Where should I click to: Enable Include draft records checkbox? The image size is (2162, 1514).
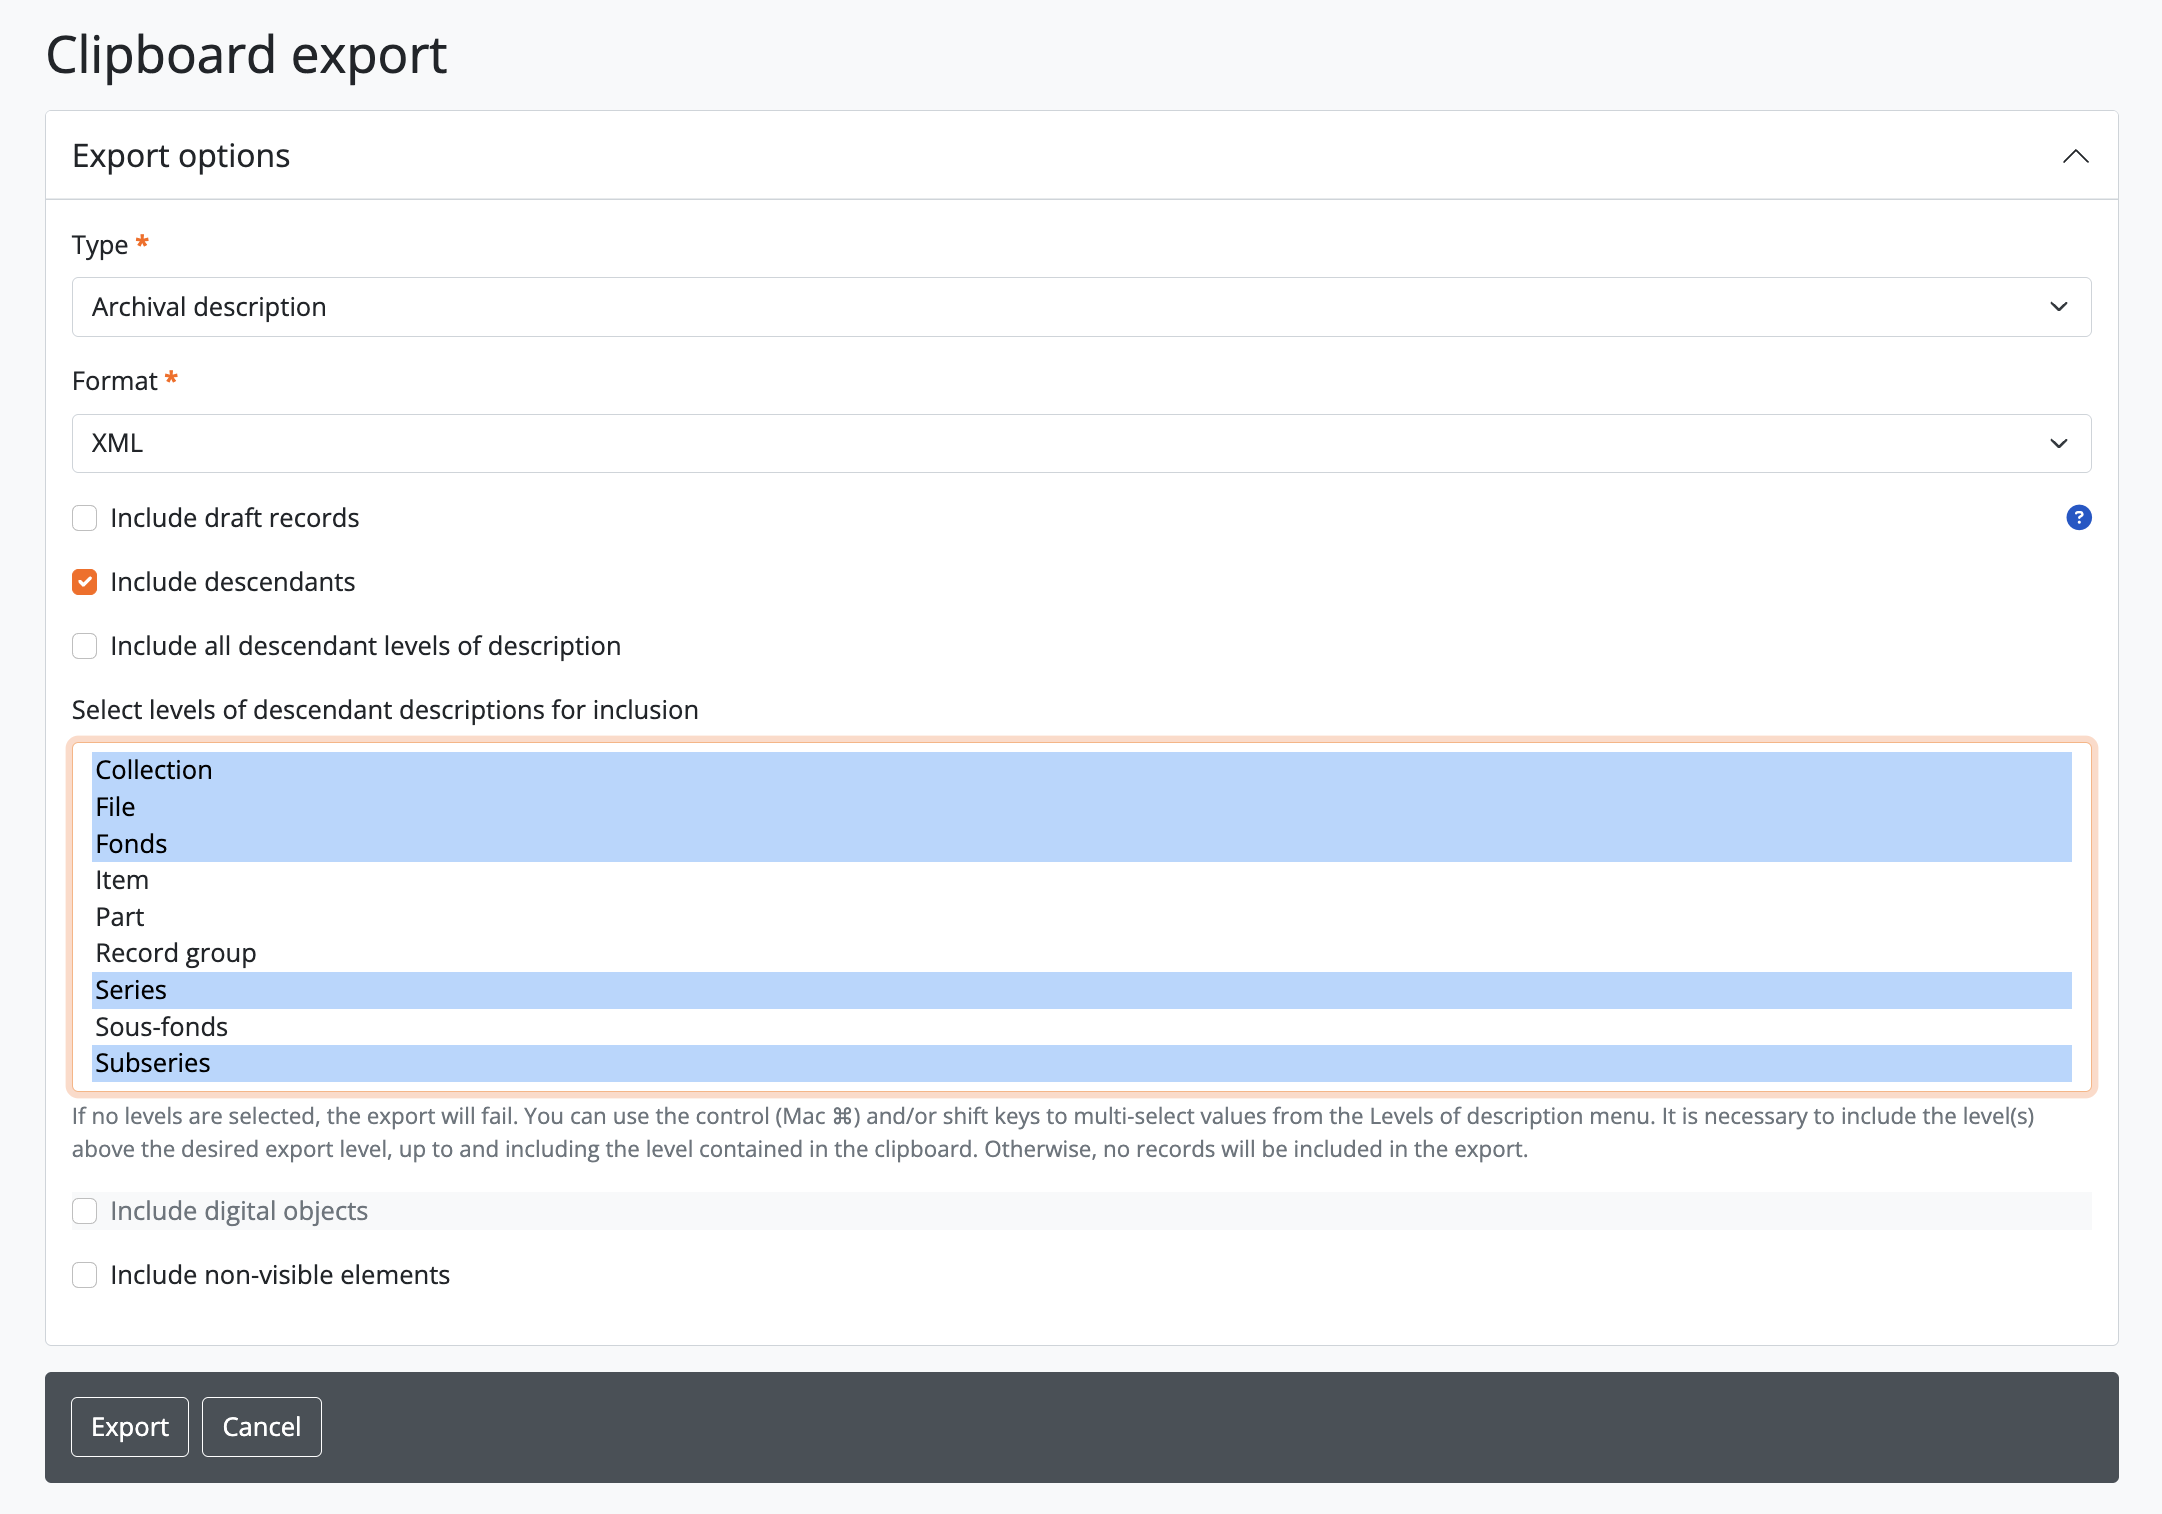(x=85, y=518)
